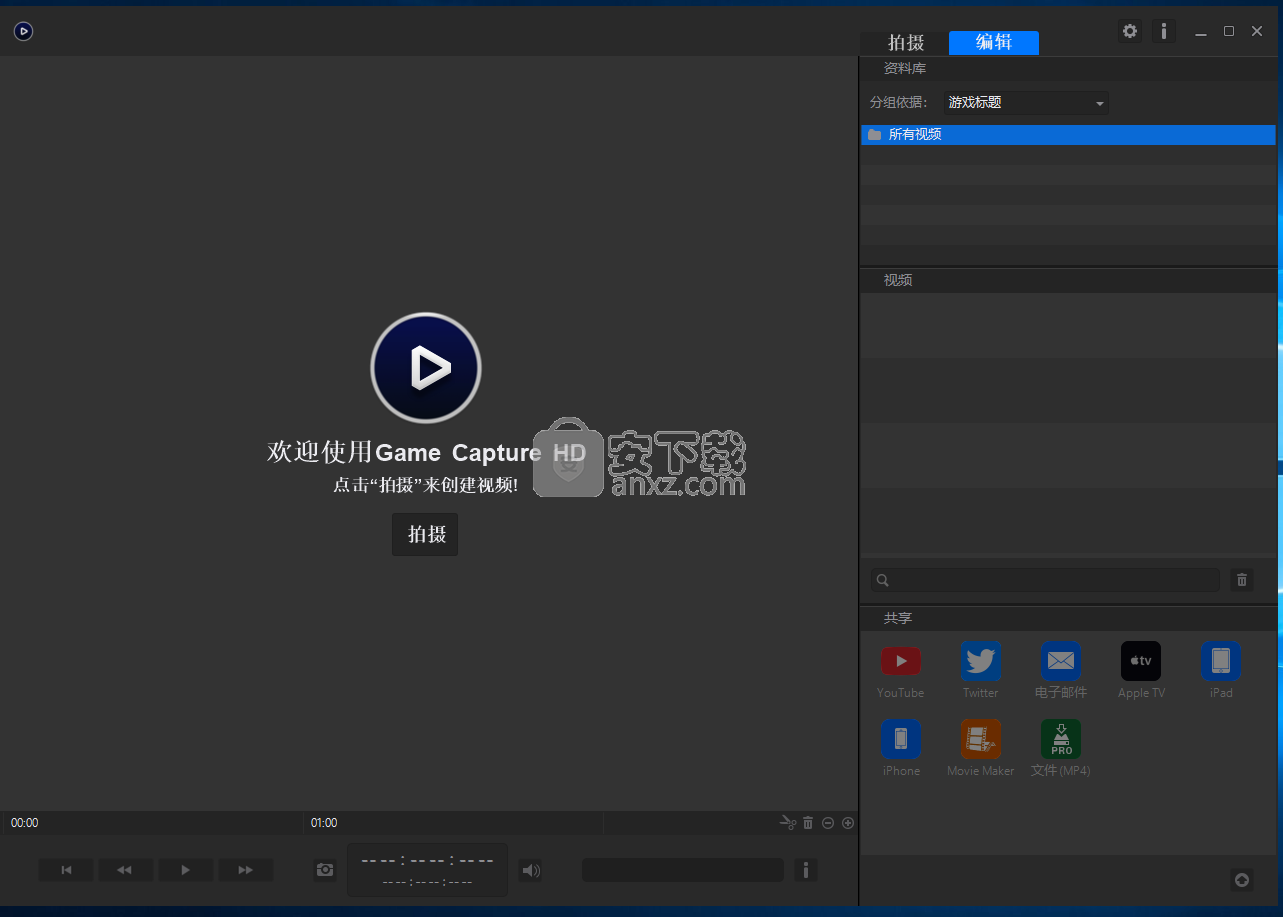Export as 文件 (MP4) file
Screen dimensions: 1283x917
[1061, 739]
